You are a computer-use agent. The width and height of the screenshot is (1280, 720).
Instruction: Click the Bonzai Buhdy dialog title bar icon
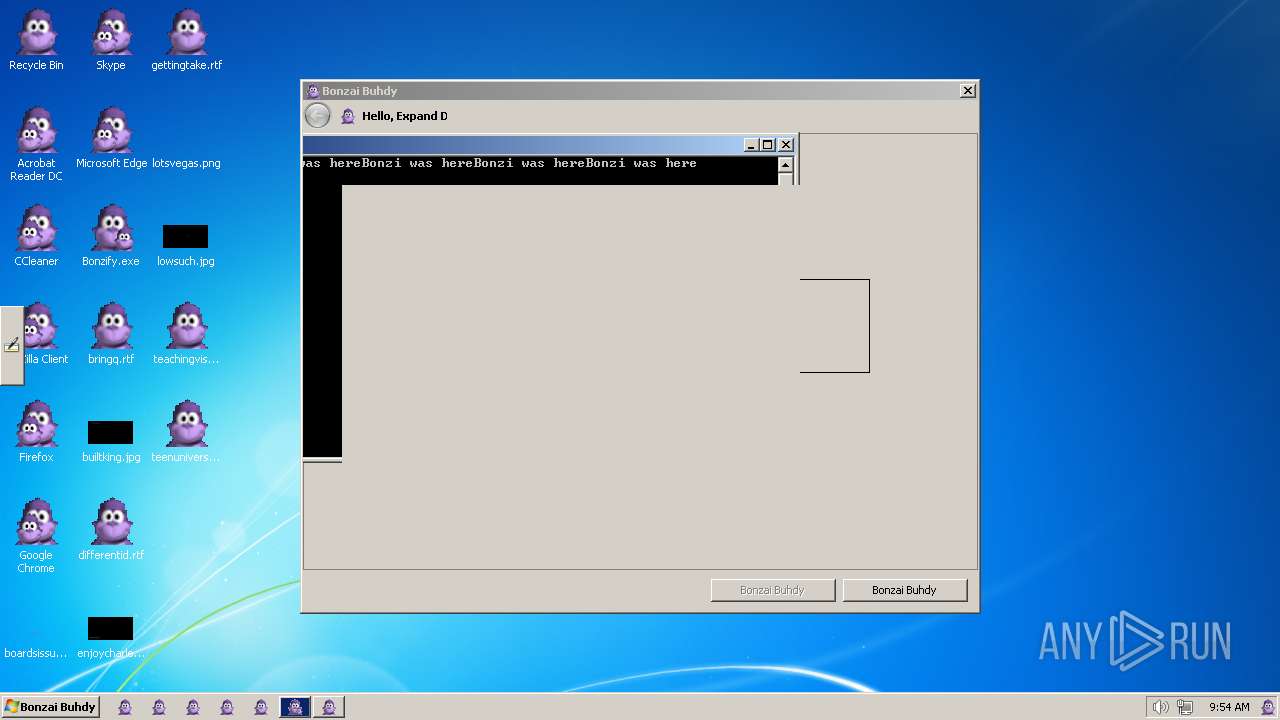point(313,91)
